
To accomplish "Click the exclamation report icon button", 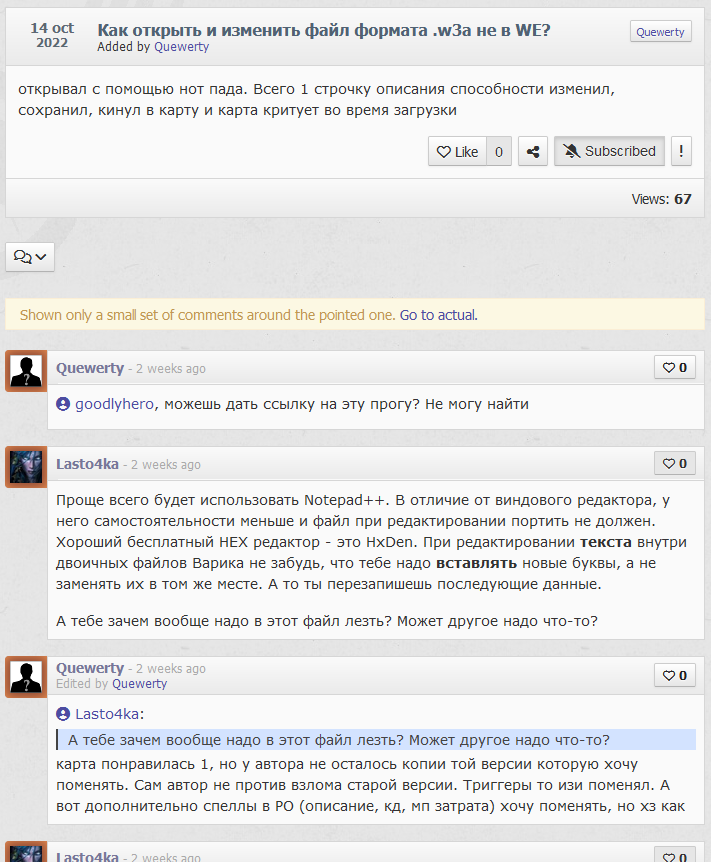I will pos(681,152).
